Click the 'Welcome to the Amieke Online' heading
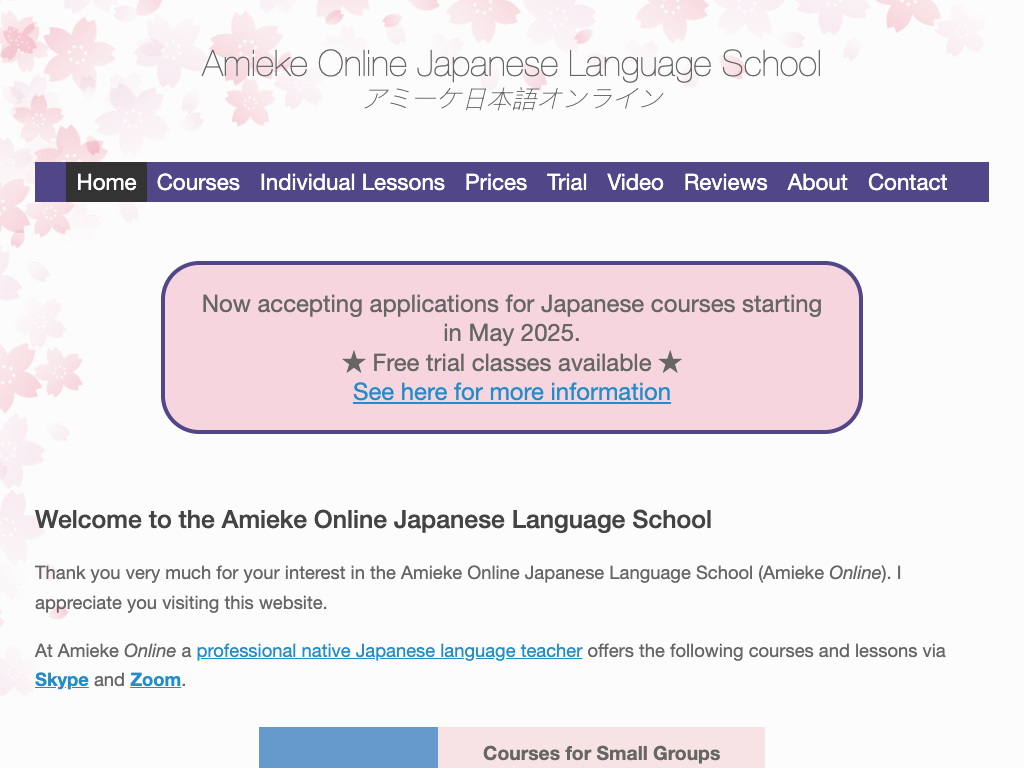The width and height of the screenshot is (1024, 768). tap(373, 520)
